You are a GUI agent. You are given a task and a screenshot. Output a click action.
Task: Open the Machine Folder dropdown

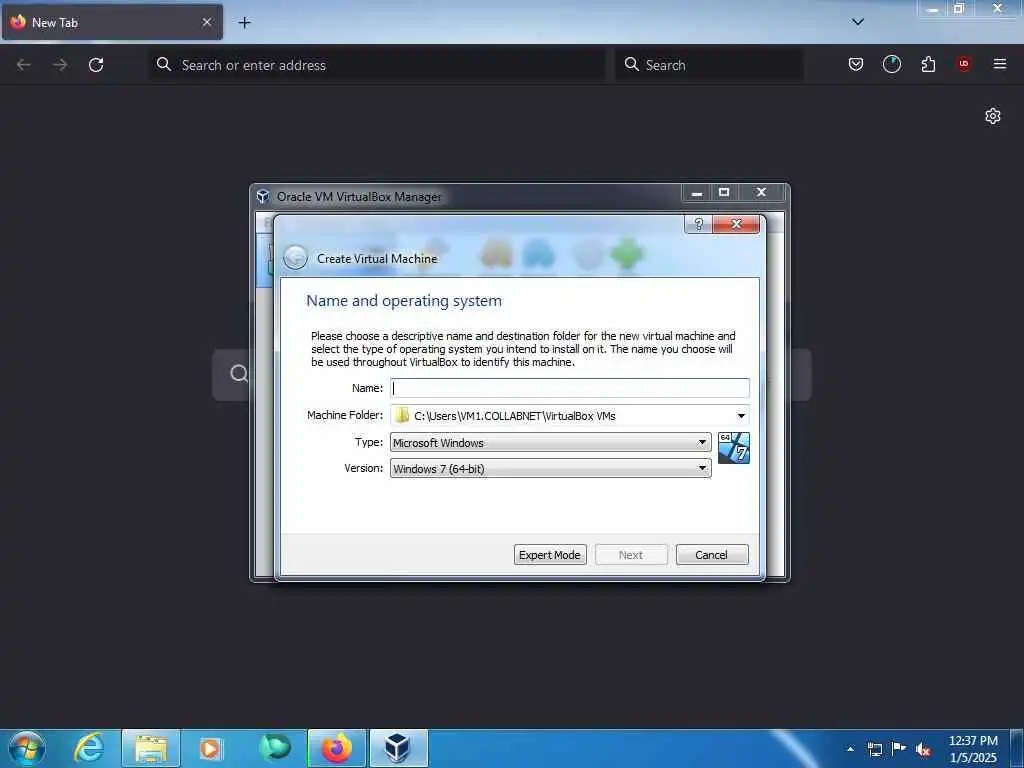[741, 416]
